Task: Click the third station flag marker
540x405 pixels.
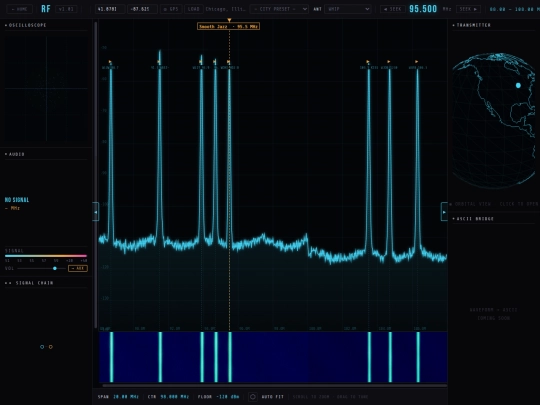Action: pos(200,62)
